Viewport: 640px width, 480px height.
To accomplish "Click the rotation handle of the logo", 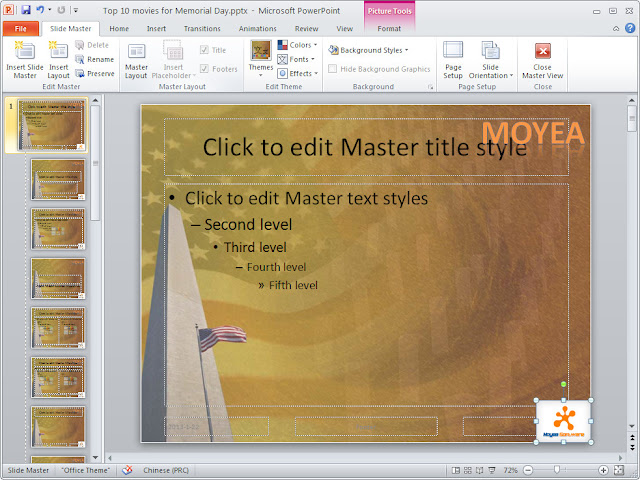I will 564,384.
